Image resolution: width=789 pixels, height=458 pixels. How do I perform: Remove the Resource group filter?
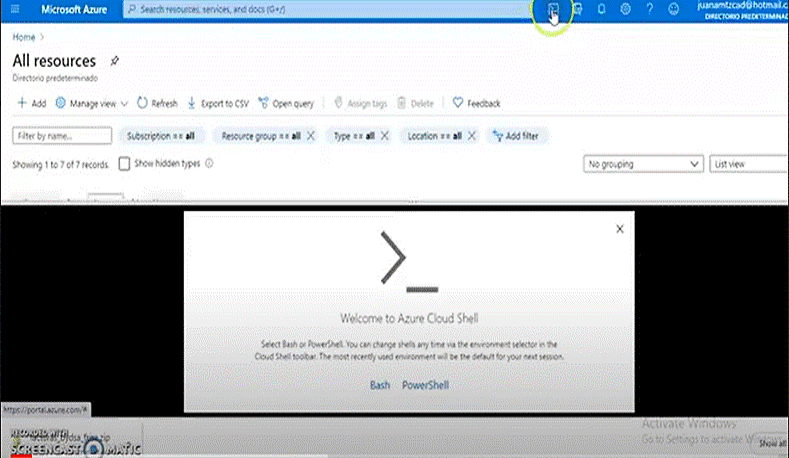click(x=310, y=136)
